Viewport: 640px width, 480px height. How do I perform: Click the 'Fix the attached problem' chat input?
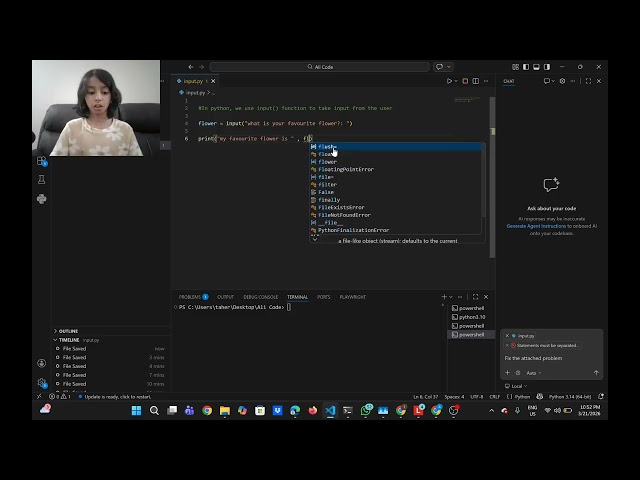(x=551, y=358)
